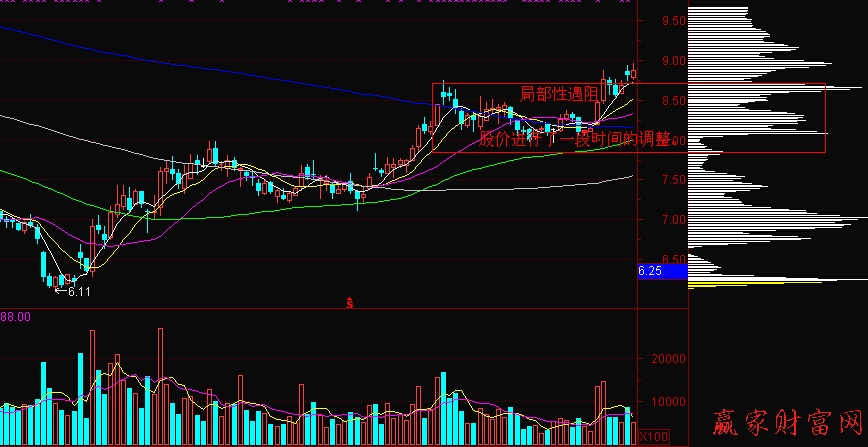
Task: Click the 8.50 price axis label
Action: (x=673, y=101)
